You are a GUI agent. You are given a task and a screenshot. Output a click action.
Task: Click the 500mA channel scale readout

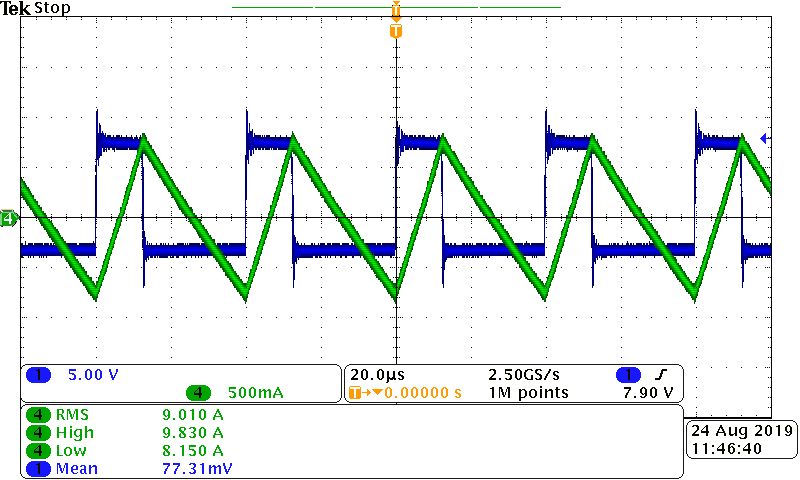point(255,392)
